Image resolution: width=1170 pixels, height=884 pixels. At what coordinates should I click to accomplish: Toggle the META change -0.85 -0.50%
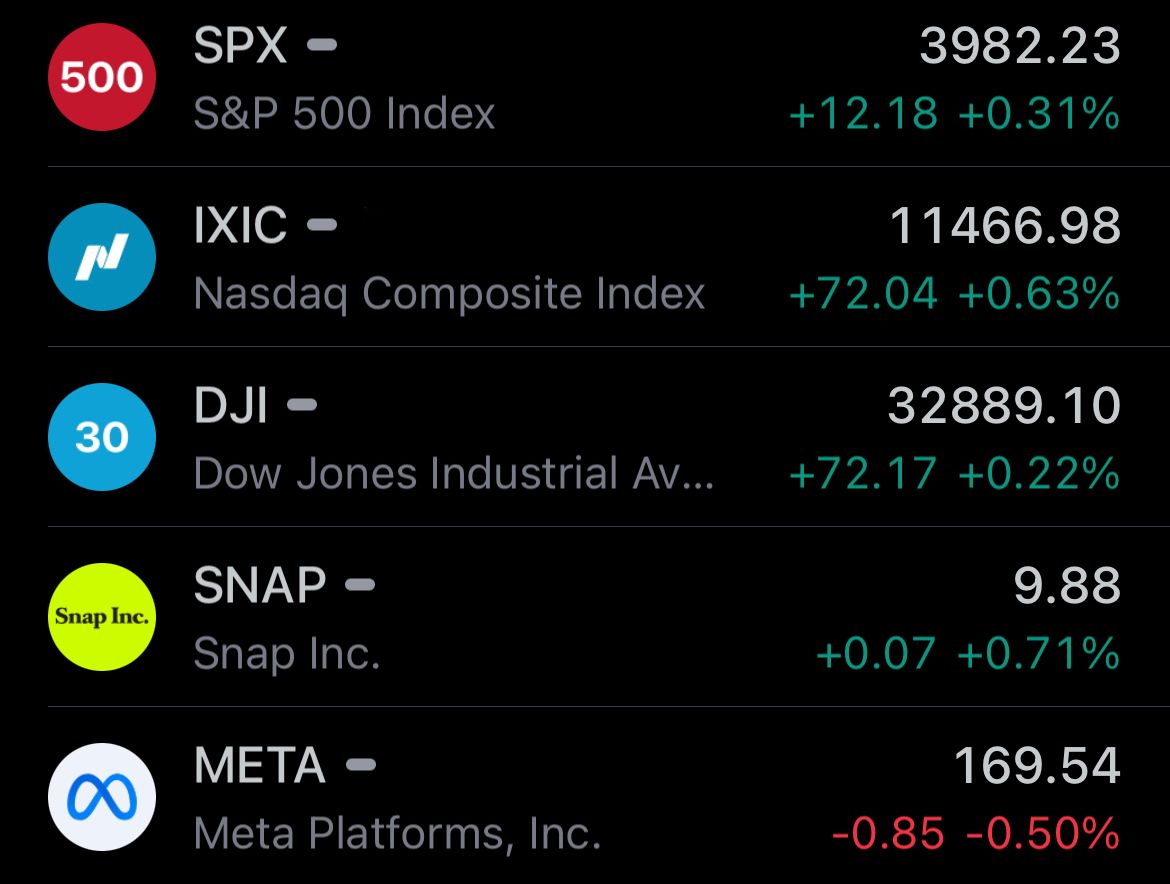[x=975, y=833]
